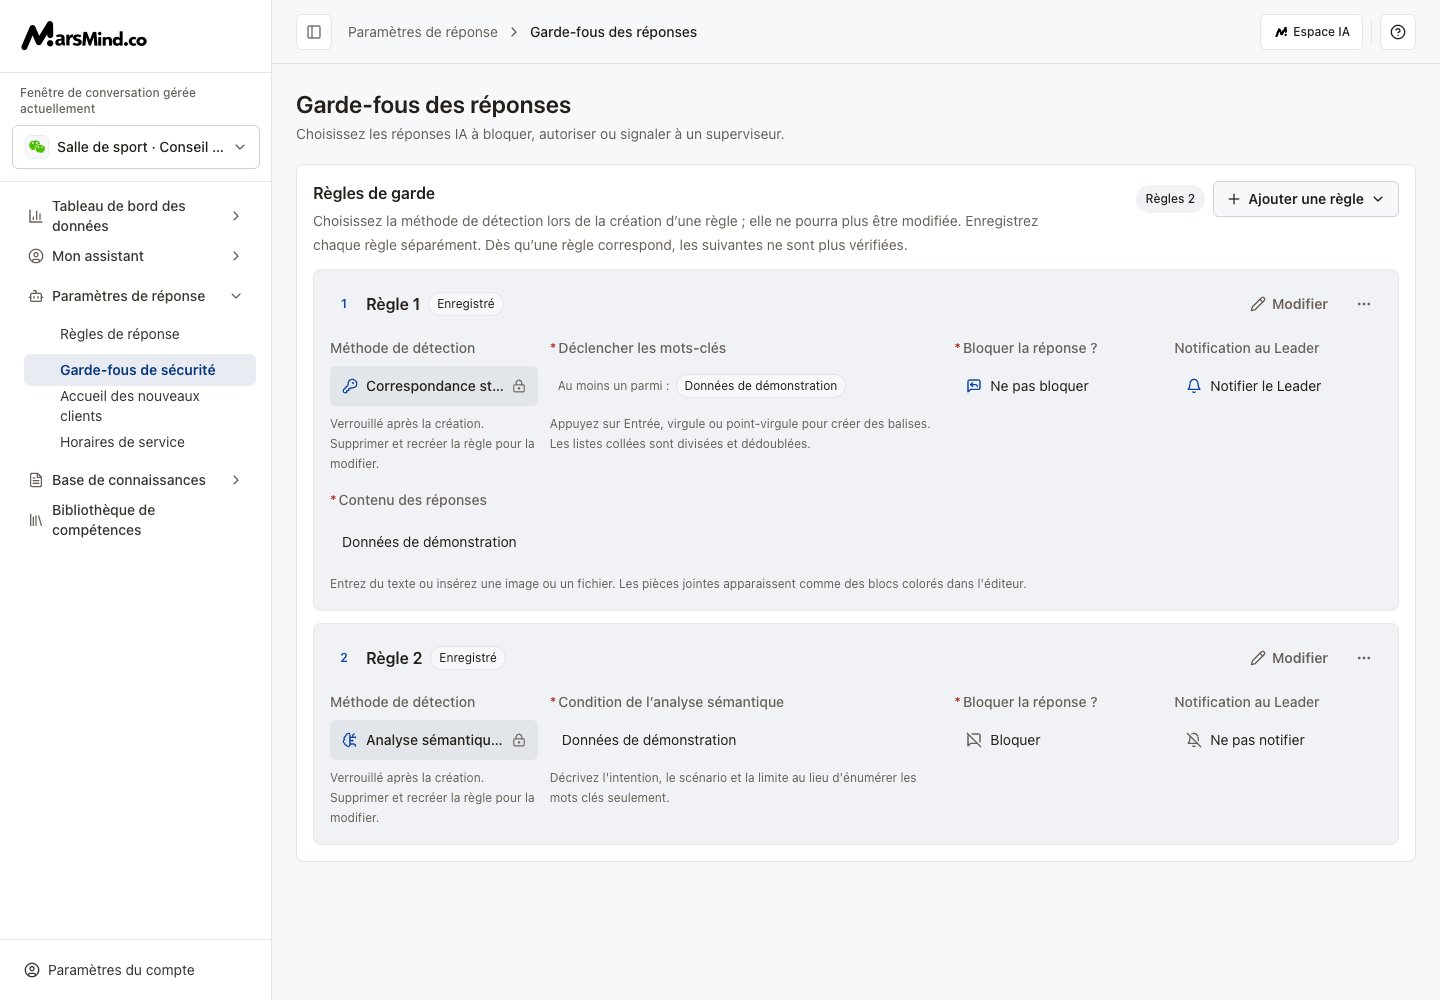
Task: Click the MarsMind.co logo
Action: click(84, 36)
